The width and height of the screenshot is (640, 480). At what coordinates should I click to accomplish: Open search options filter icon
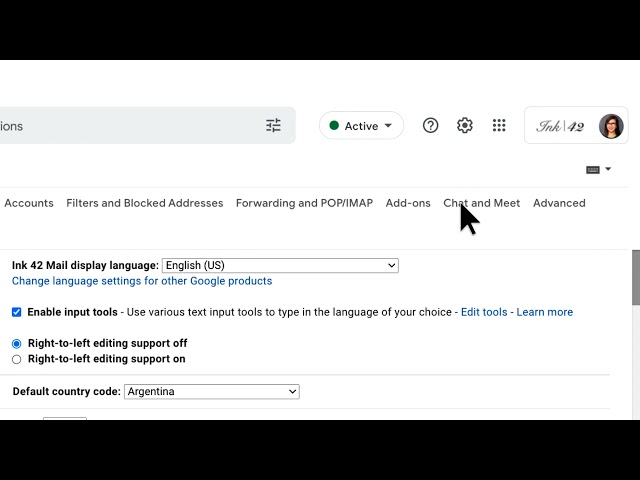point(273,126)
